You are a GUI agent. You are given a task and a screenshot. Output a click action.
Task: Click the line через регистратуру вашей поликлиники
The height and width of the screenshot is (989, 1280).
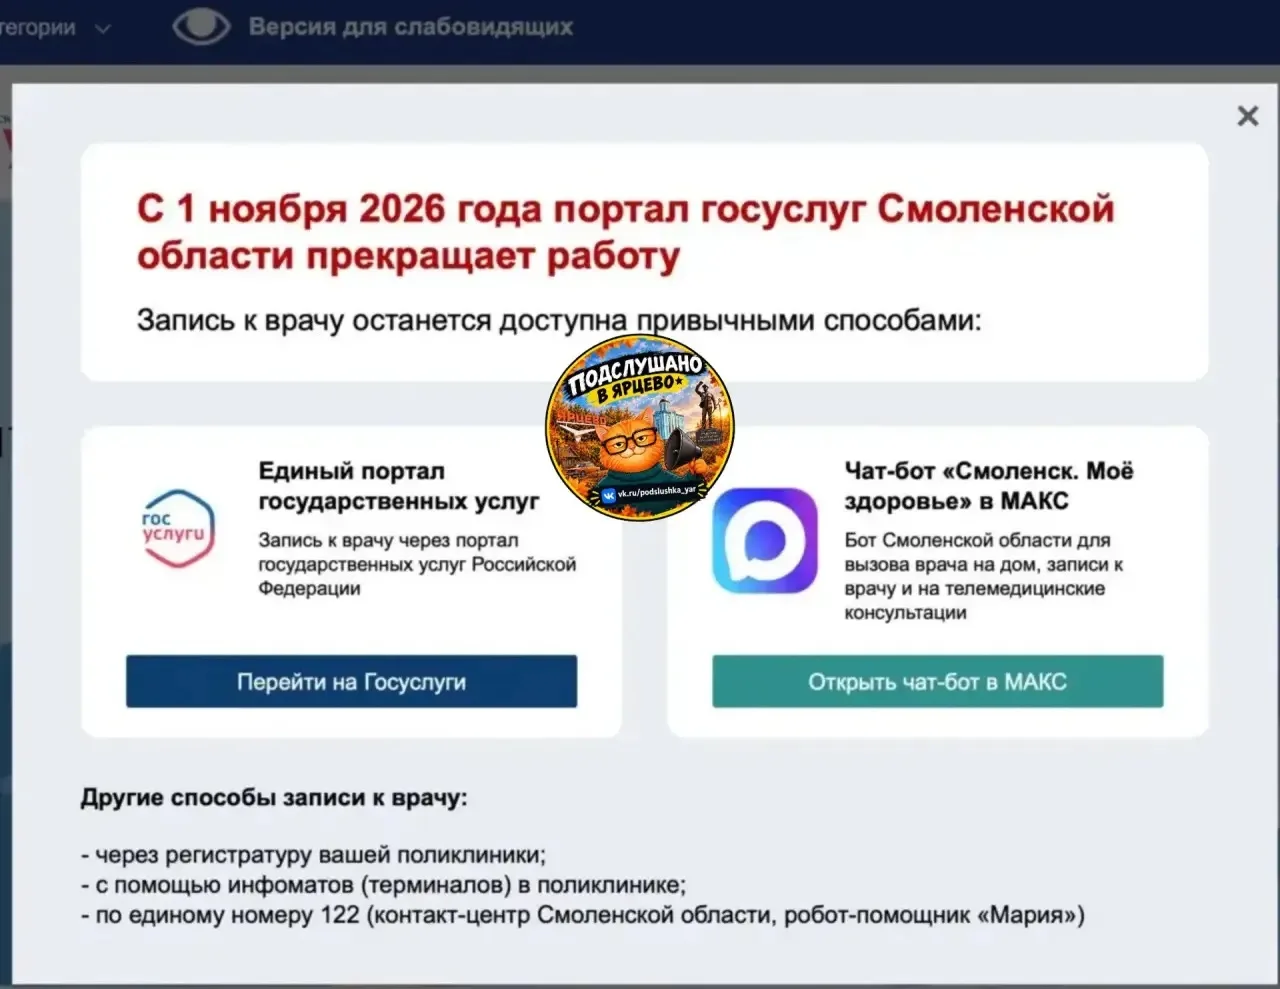click(x=314, y=856)
